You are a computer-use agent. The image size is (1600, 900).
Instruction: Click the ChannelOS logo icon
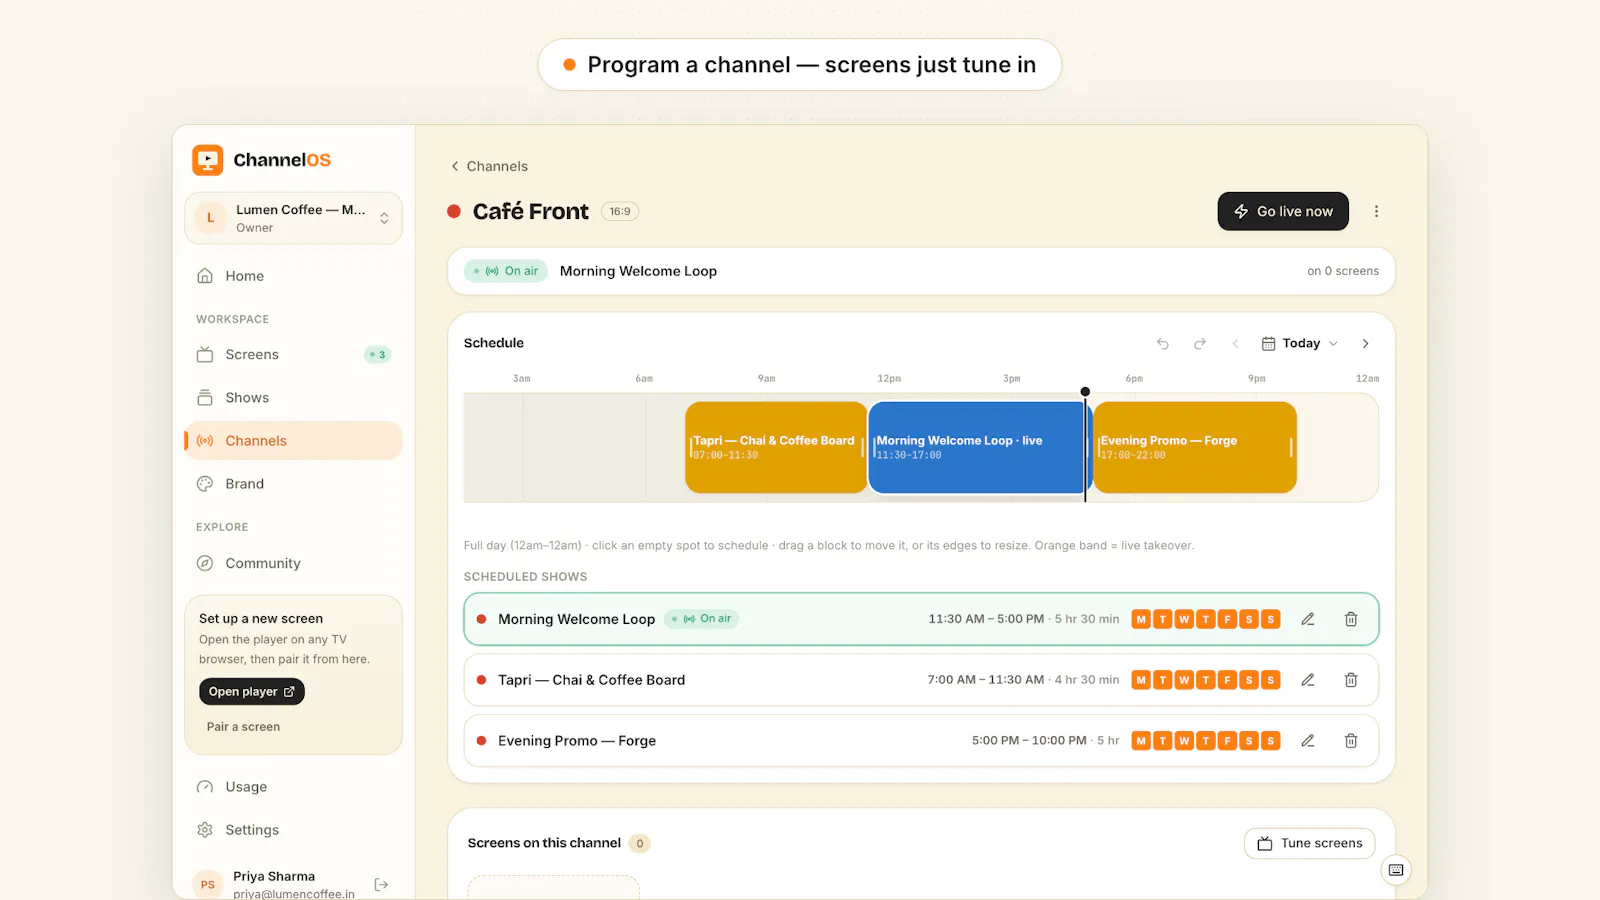[208, 160]
